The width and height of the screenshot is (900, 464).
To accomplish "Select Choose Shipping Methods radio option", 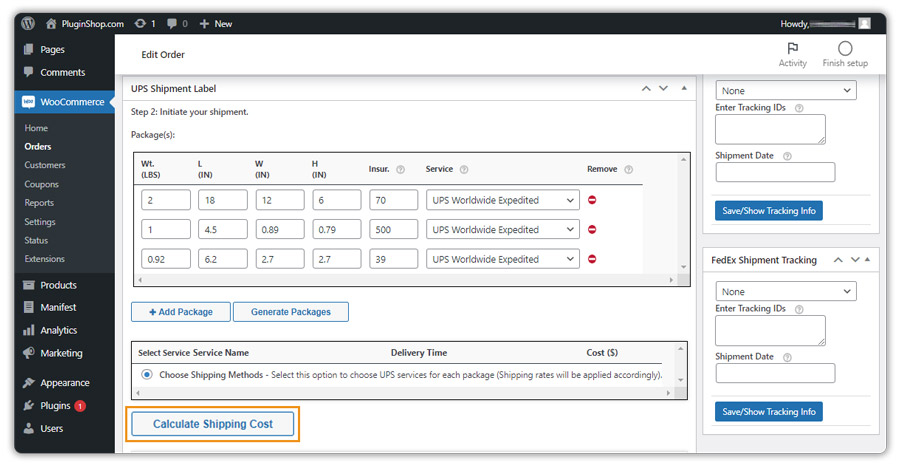I will 147,374.
